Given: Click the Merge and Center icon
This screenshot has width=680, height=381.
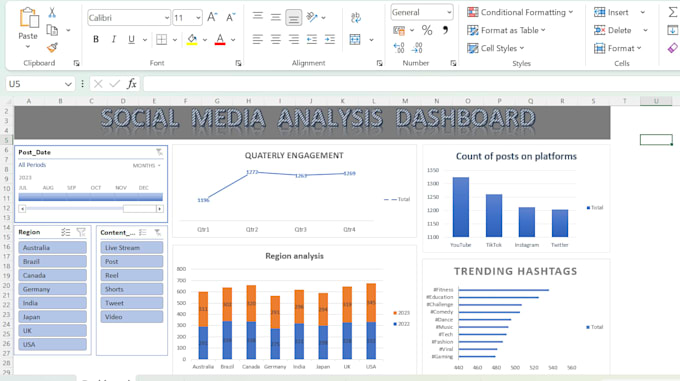Looking at the screenshot, I should pos(355,39).
